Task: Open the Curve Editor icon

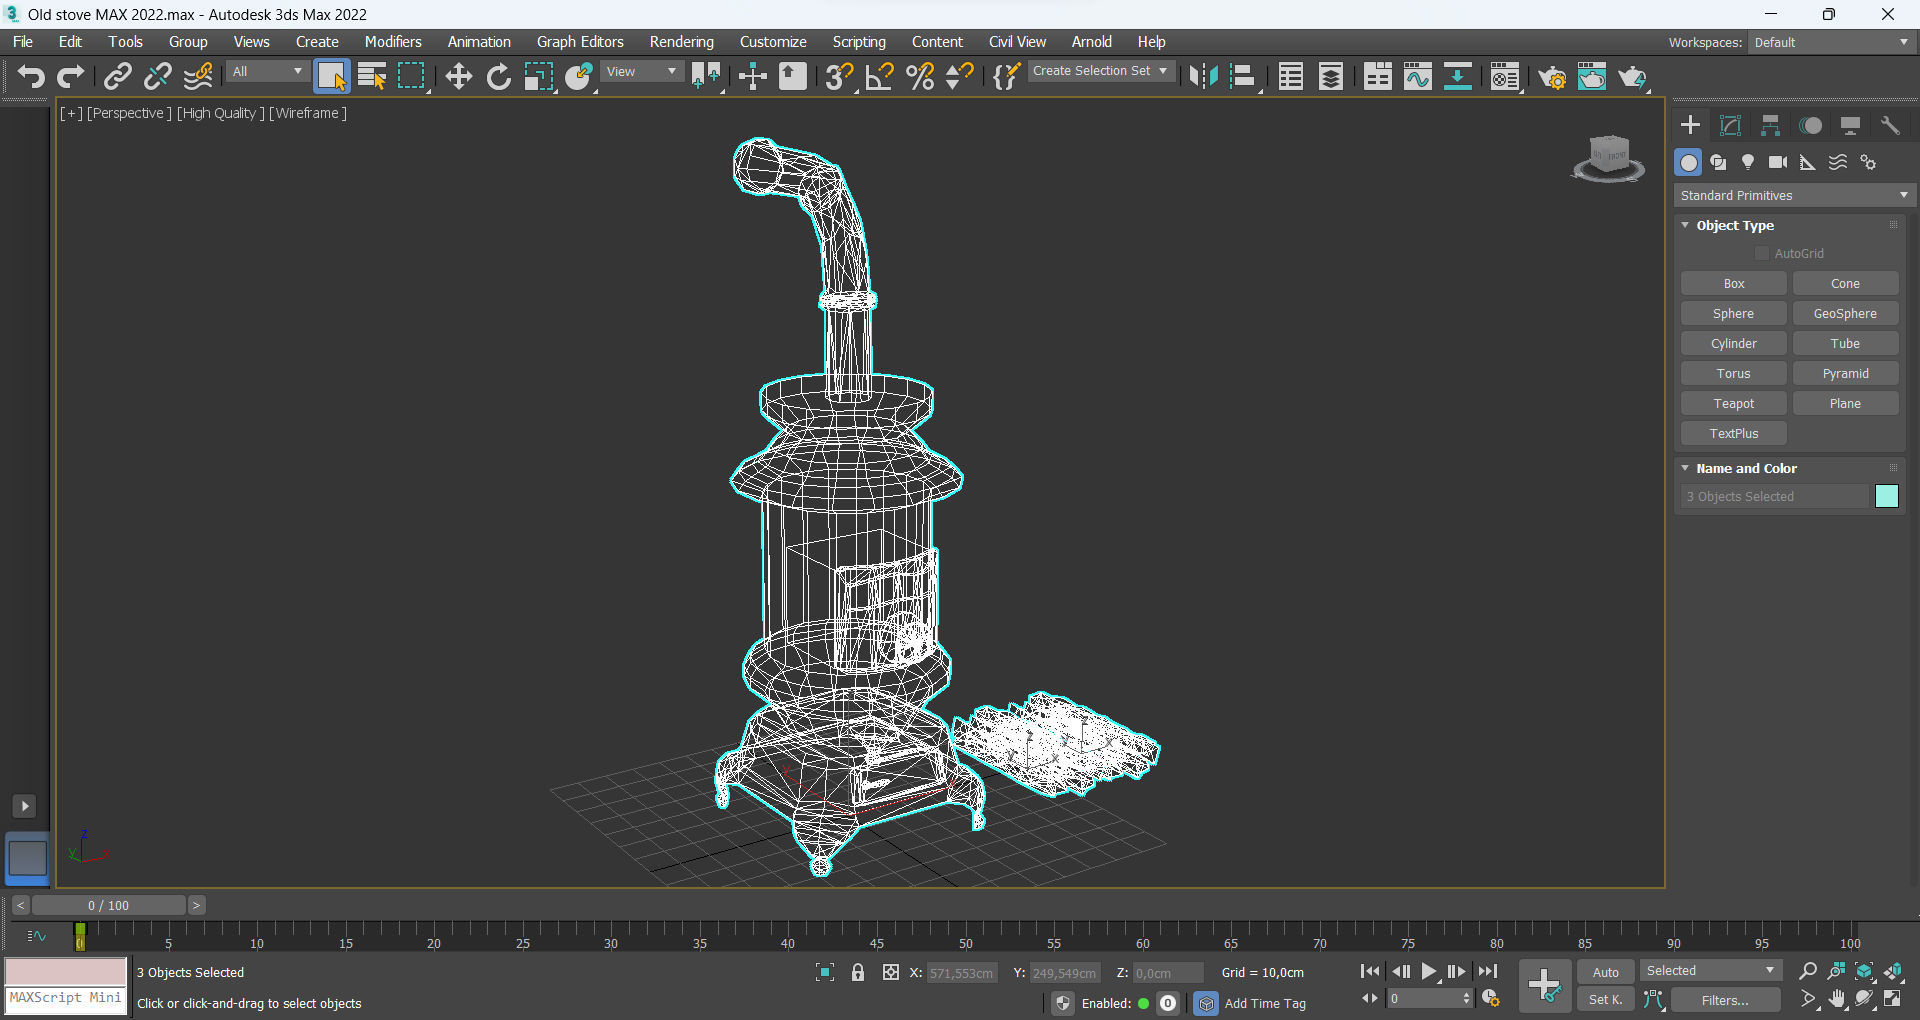Action: click(x=1417, y=76)
